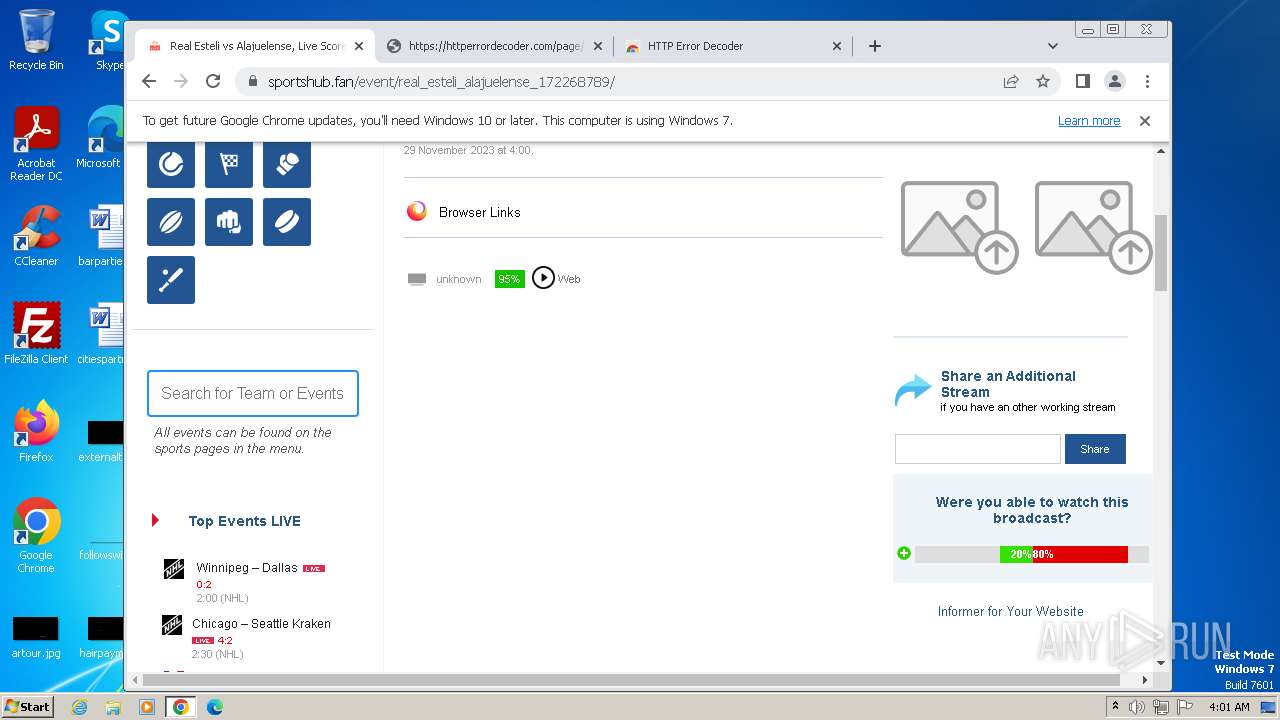Play the Web stream button

(x=543, y=278)
